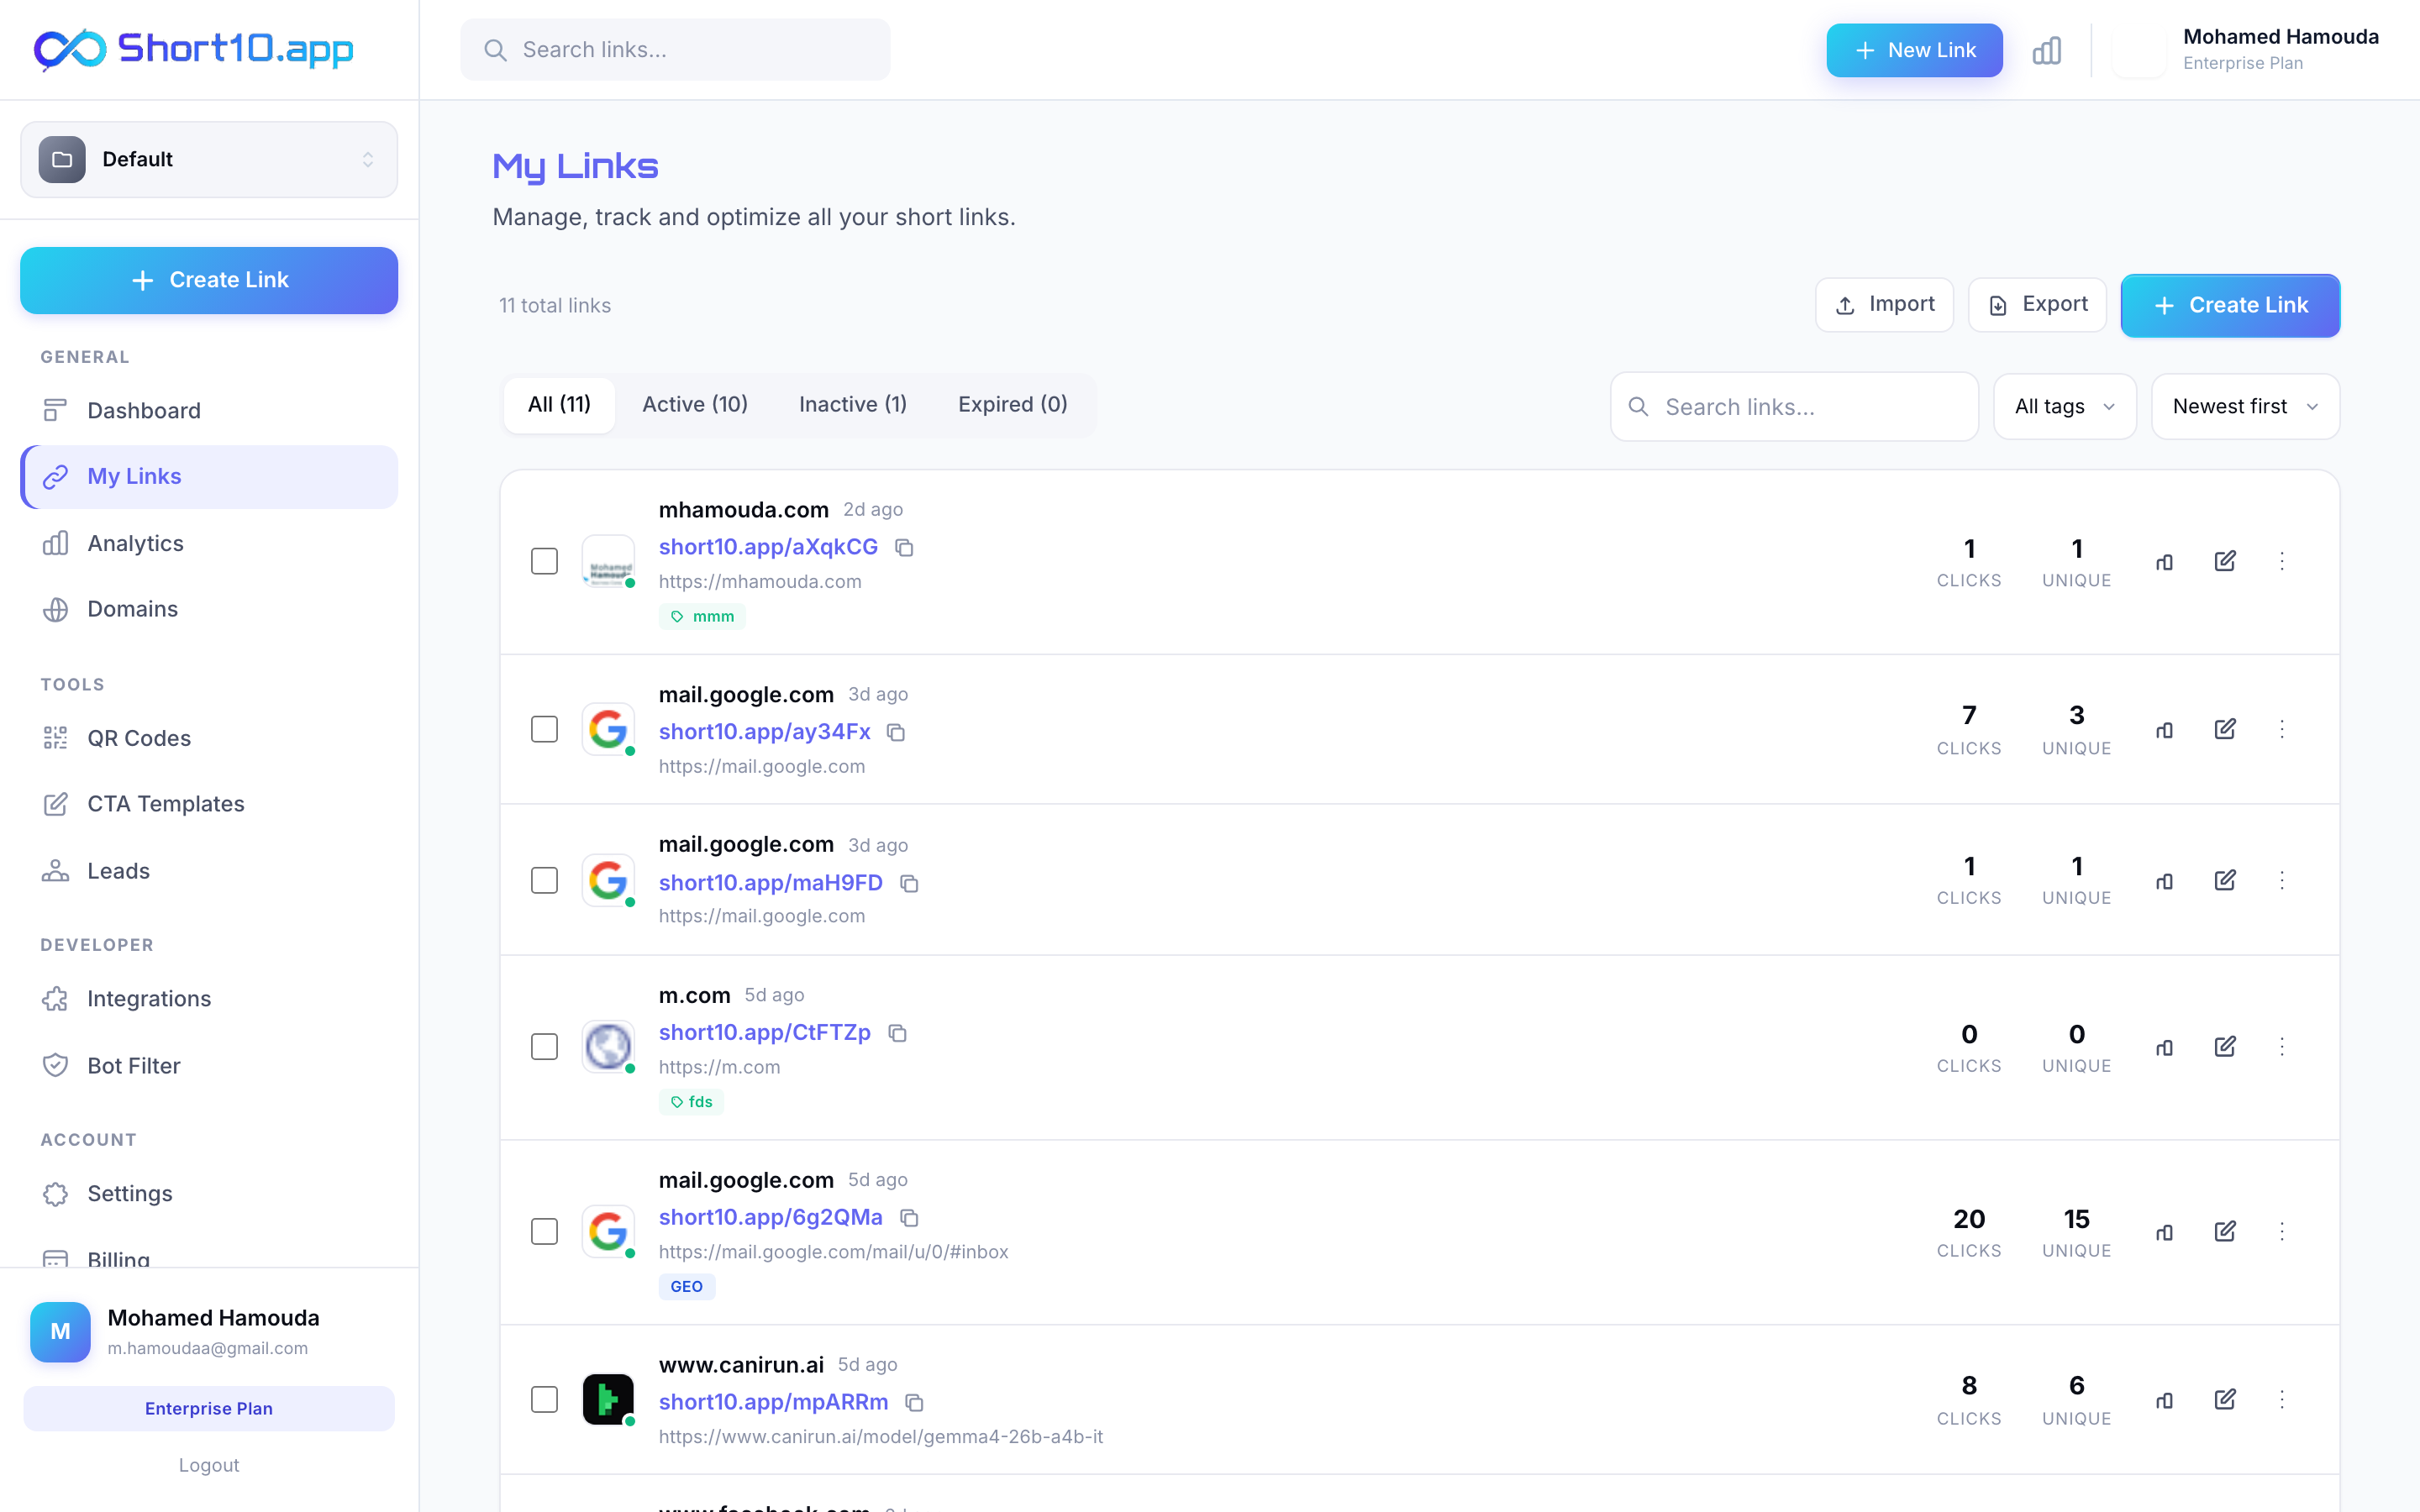Select checkbox for m.com link
Image resolution: width=2420 pixels, height=1512 pixels.
pyautogui.click(x=544, y=1046)
